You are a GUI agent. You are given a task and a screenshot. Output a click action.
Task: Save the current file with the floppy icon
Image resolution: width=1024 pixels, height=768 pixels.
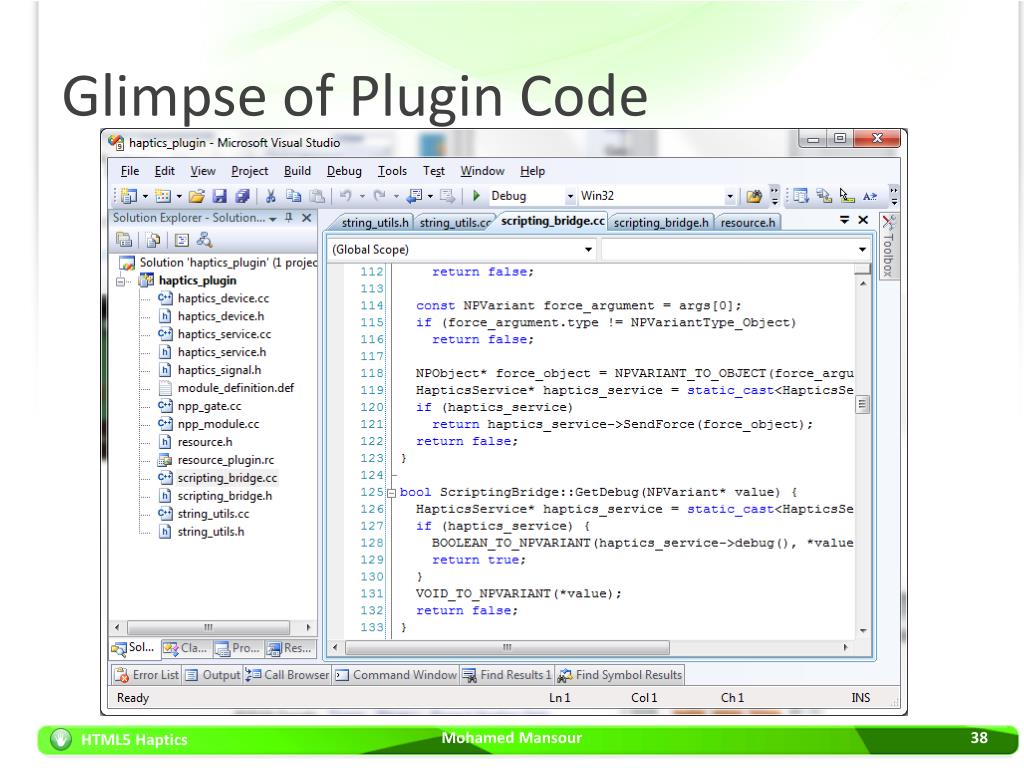click(x=219, y=196)
